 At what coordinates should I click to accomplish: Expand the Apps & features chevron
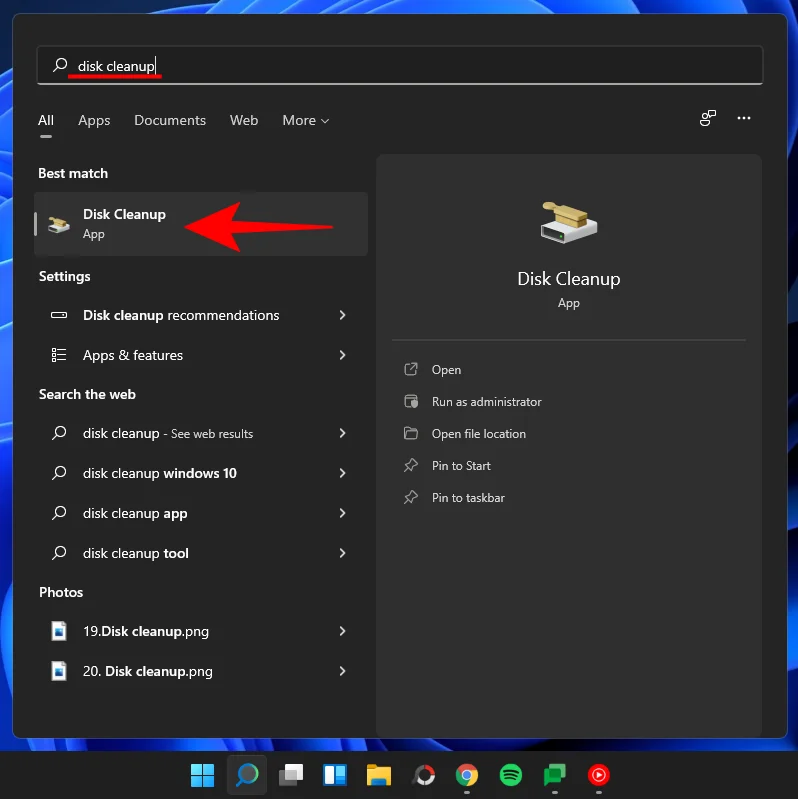tap(342, 355)
